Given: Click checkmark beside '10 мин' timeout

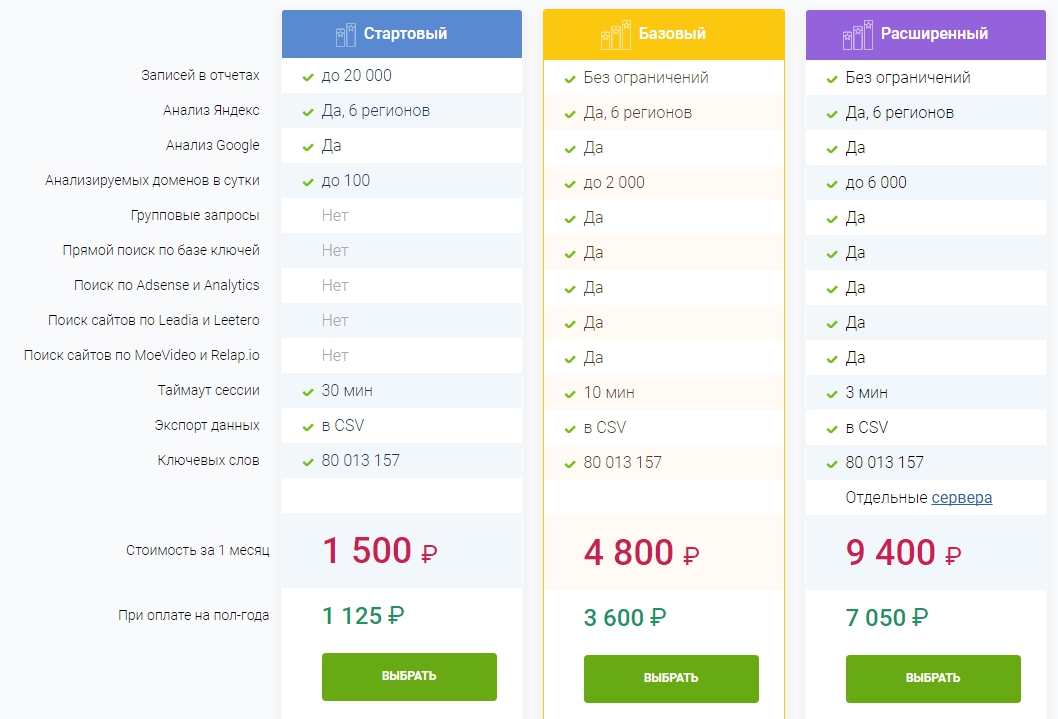Looking at the screenshot, I should (570, 394).
